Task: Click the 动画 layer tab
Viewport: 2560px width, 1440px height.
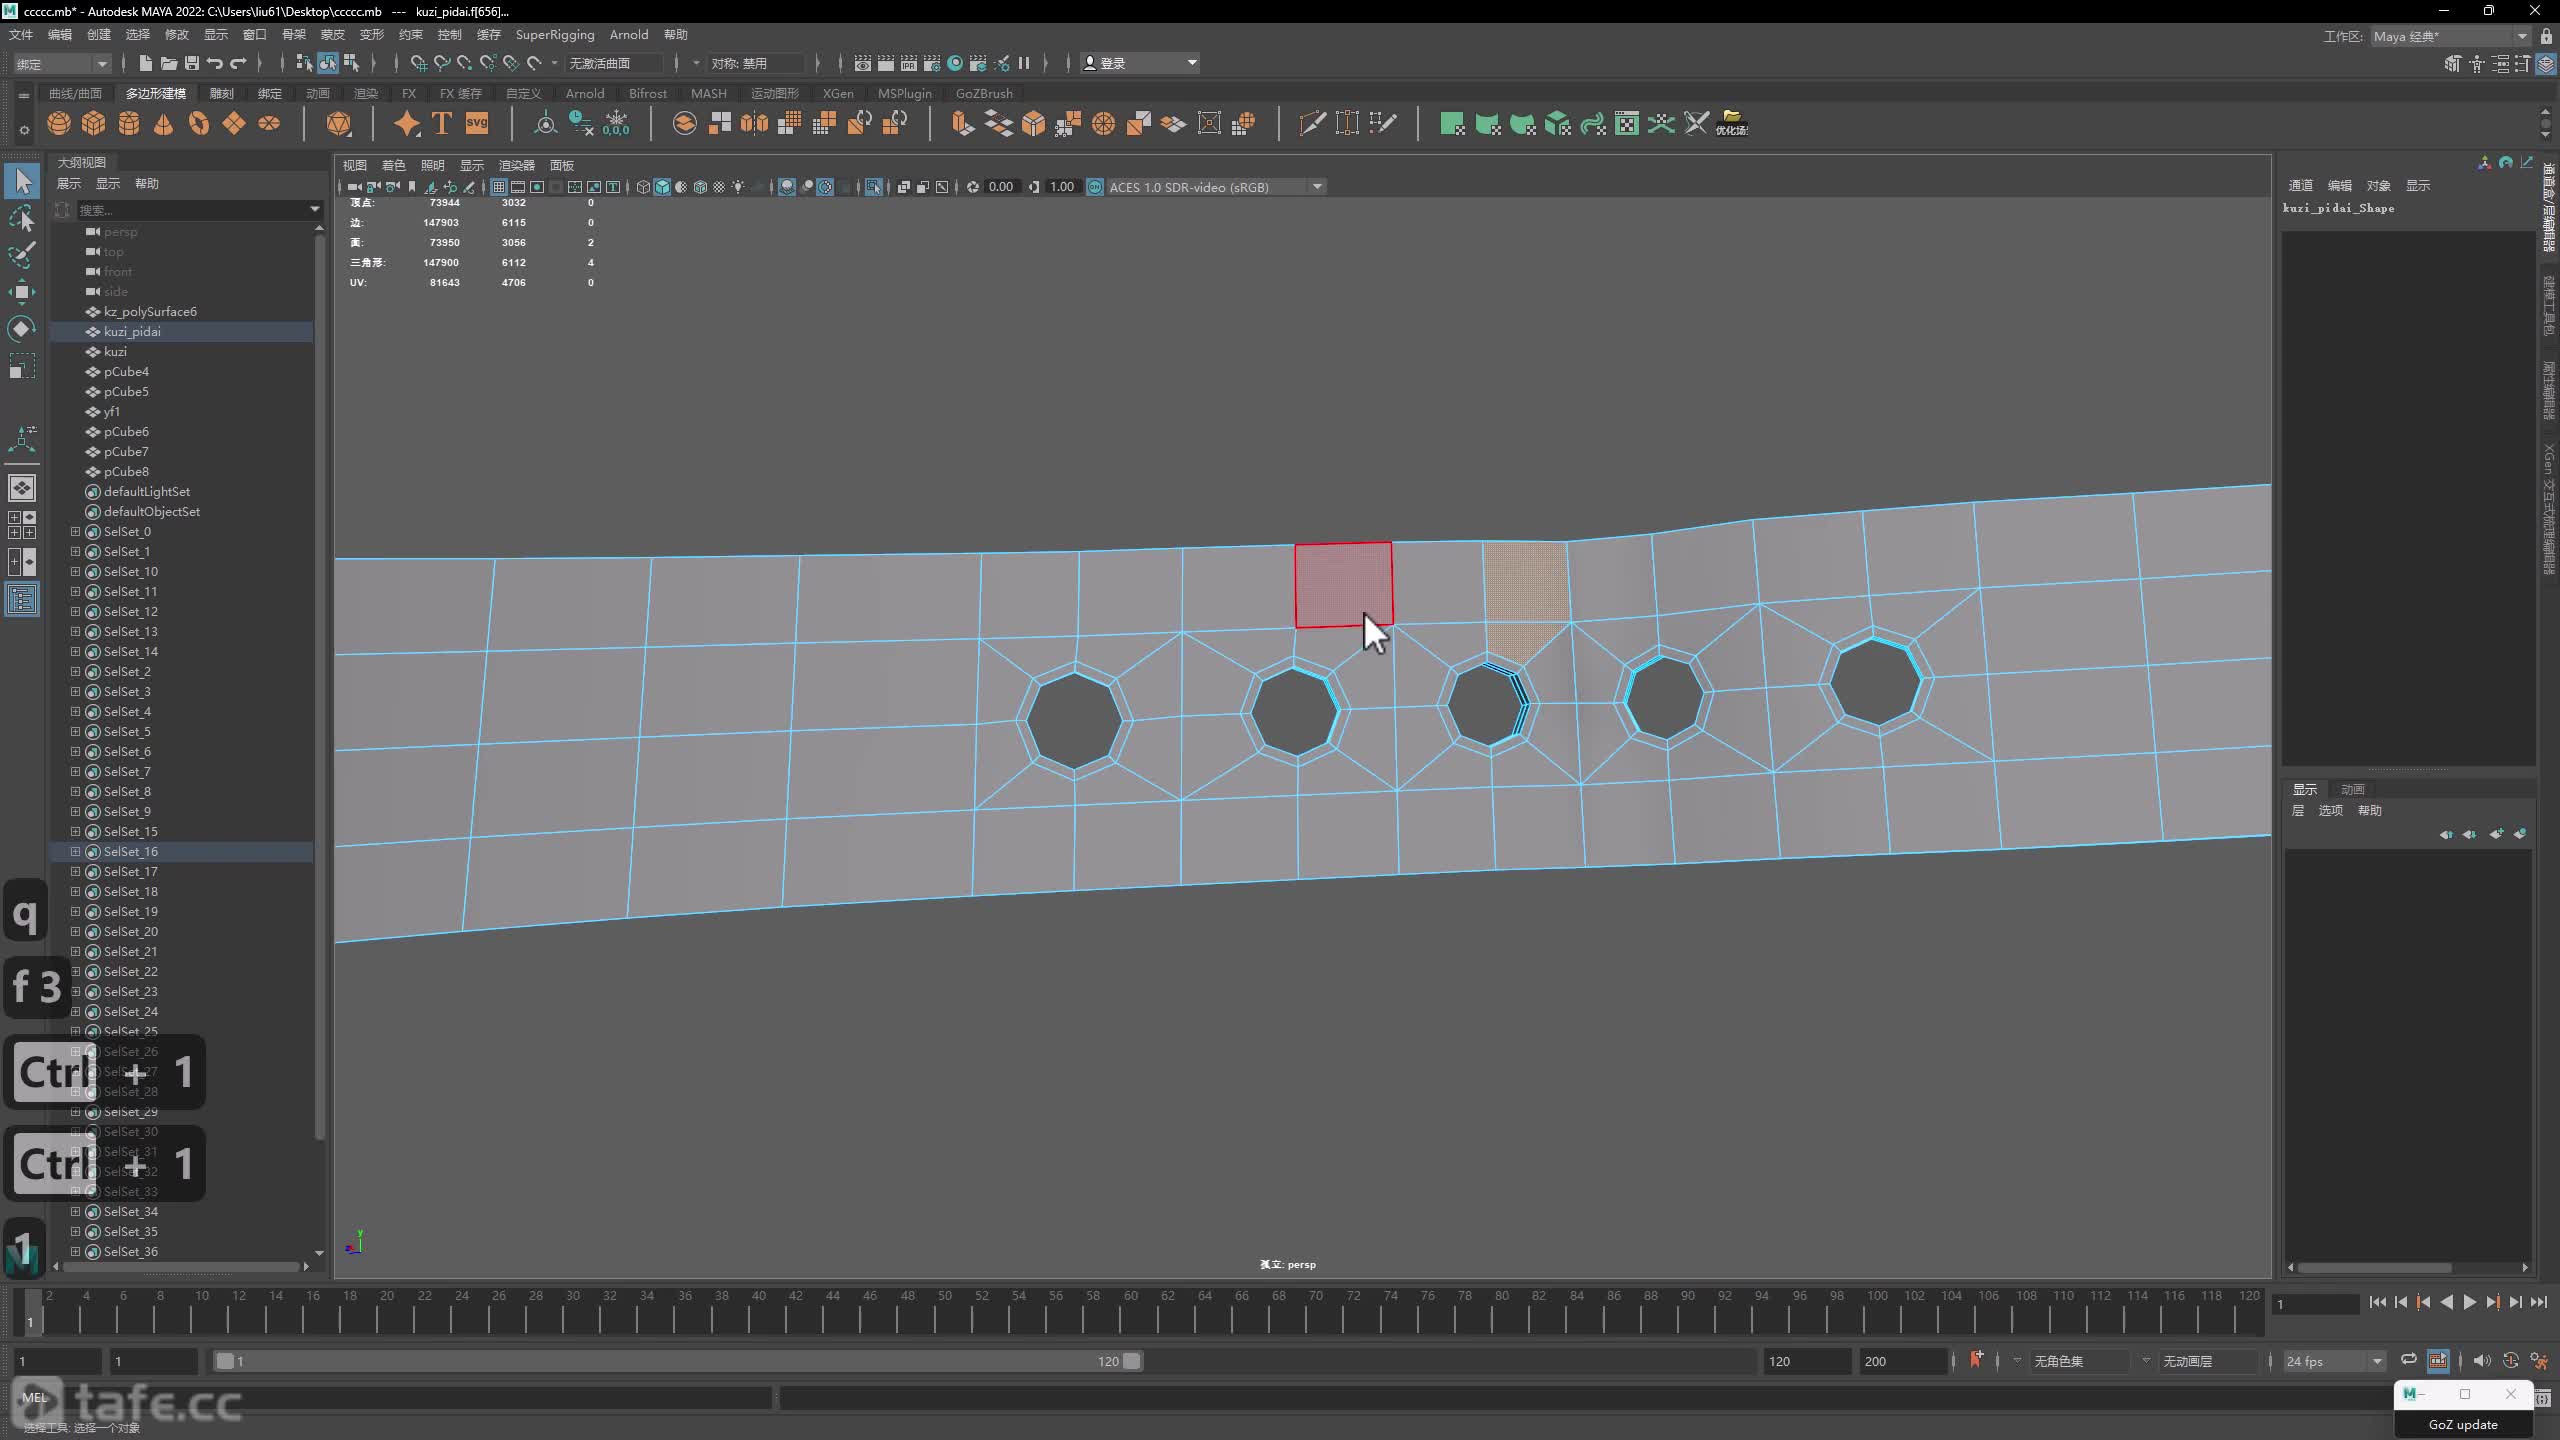Action: coord(2352,789)
